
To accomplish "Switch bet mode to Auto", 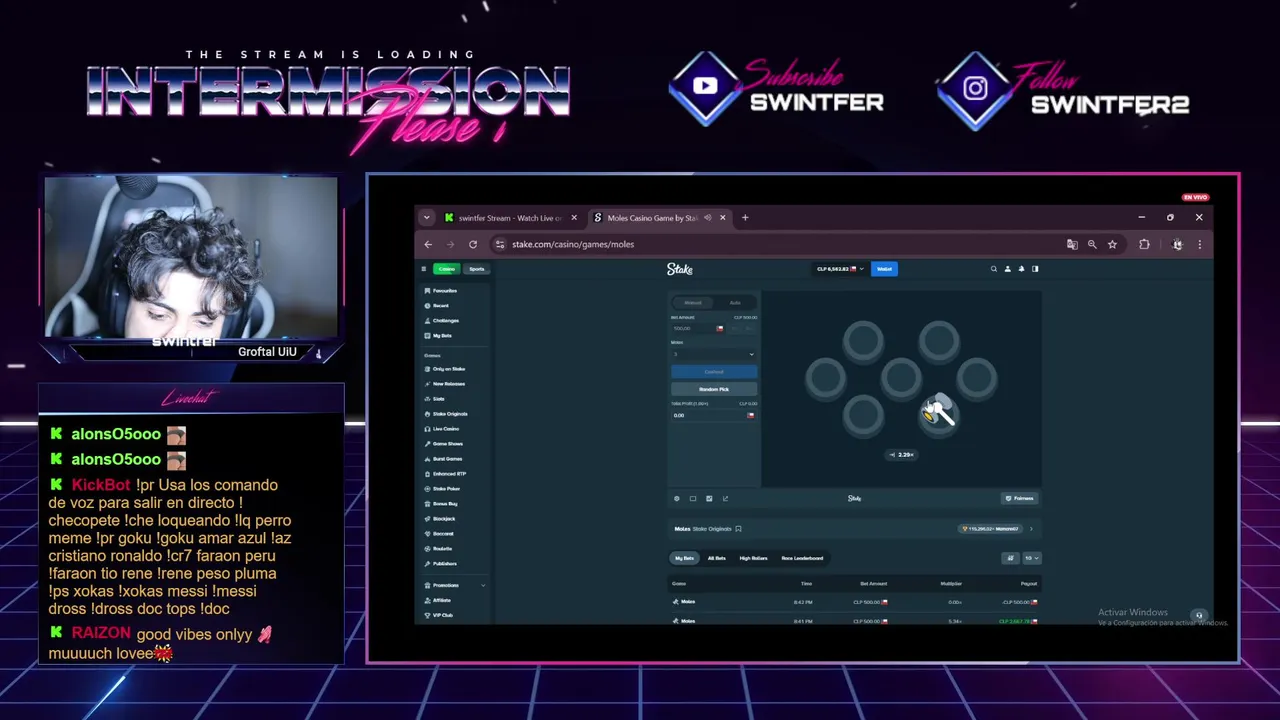I will point(735,302).
